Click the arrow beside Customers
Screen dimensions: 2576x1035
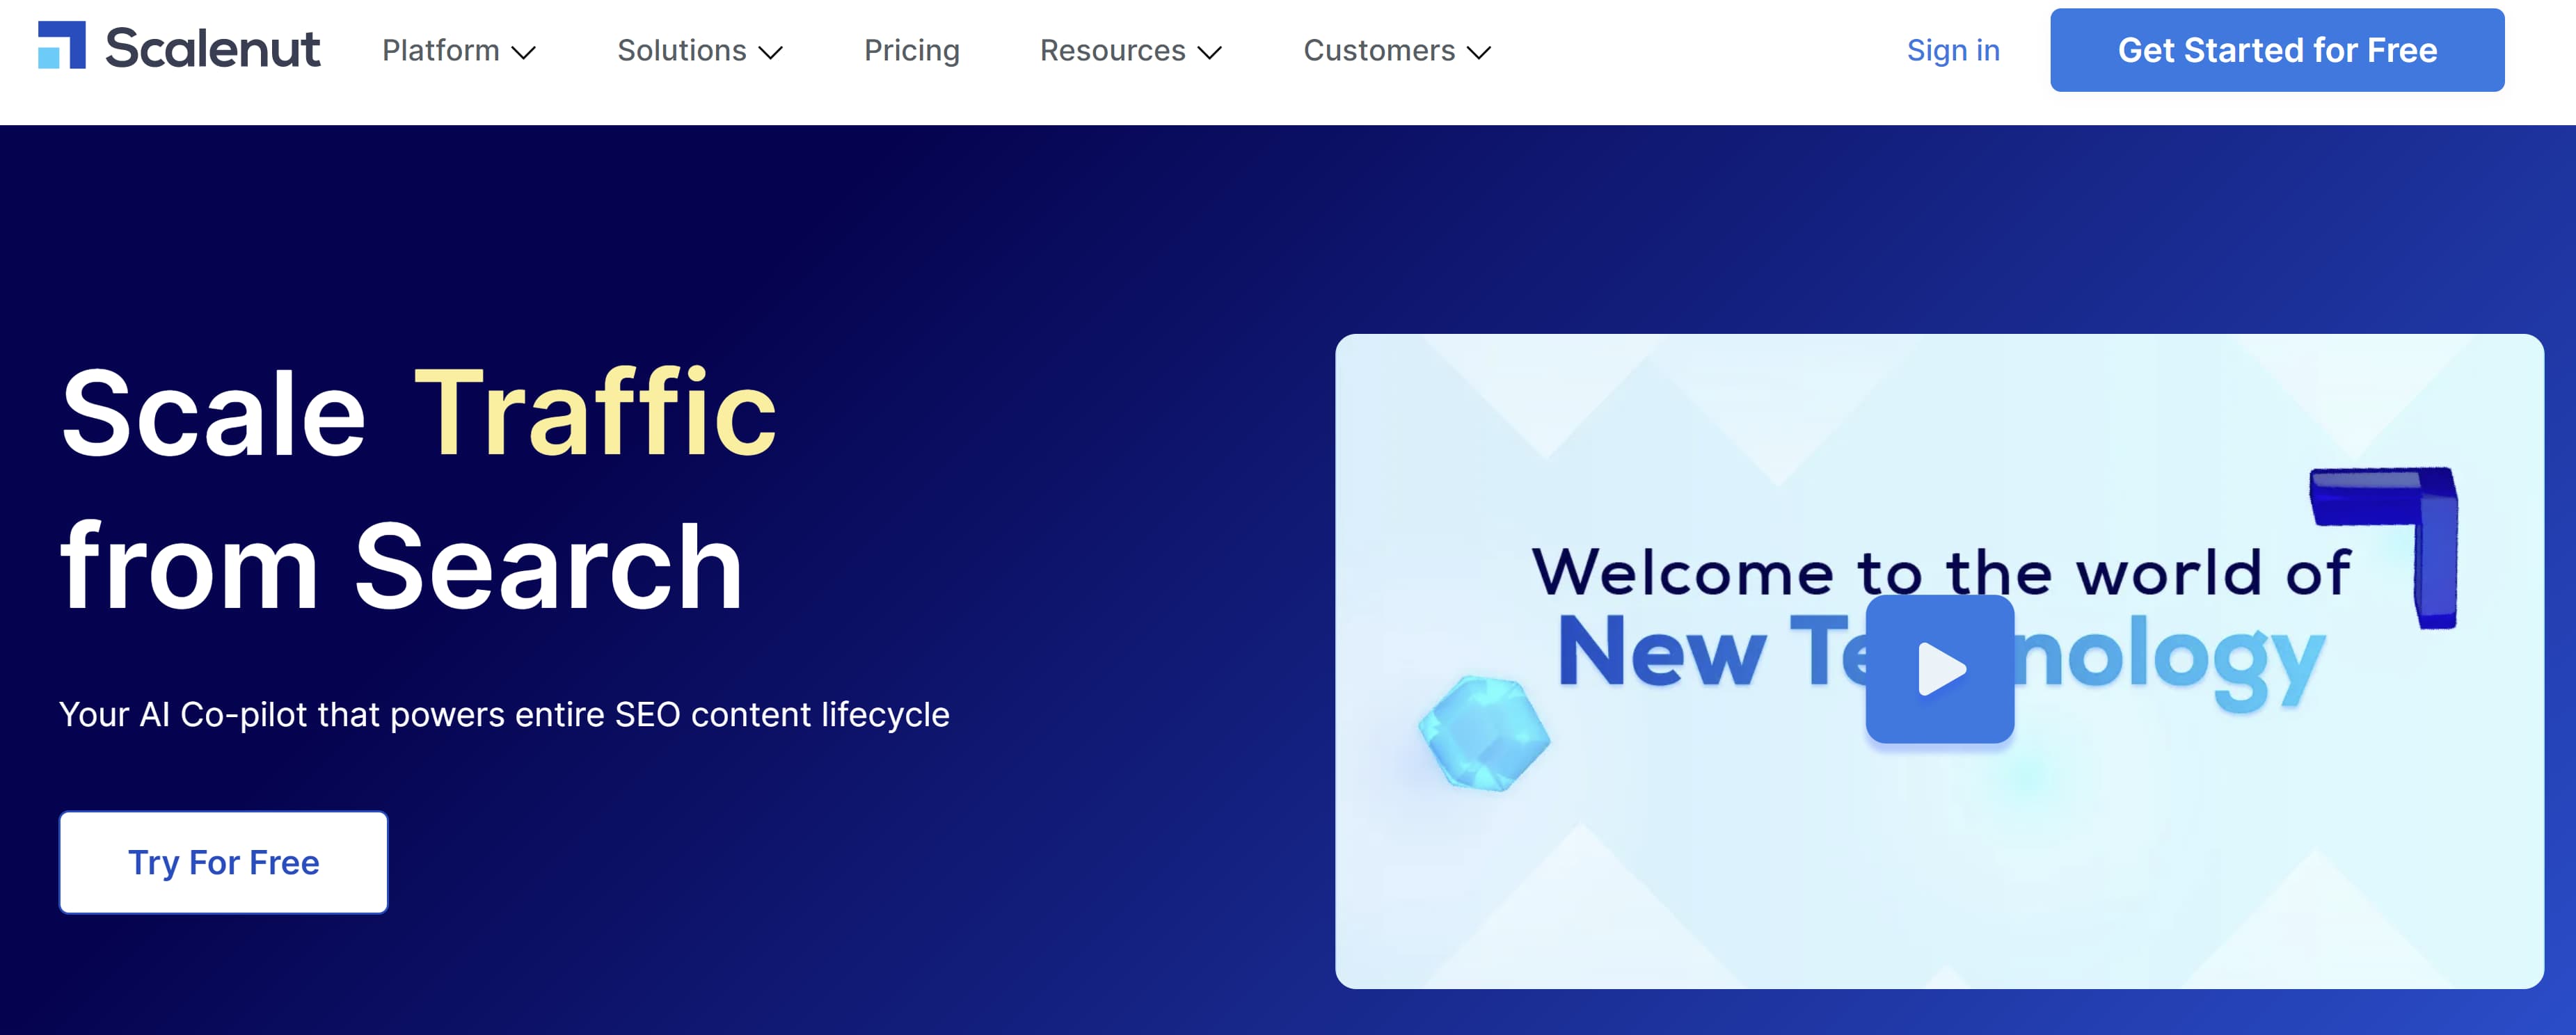[x=1478, y=53]
